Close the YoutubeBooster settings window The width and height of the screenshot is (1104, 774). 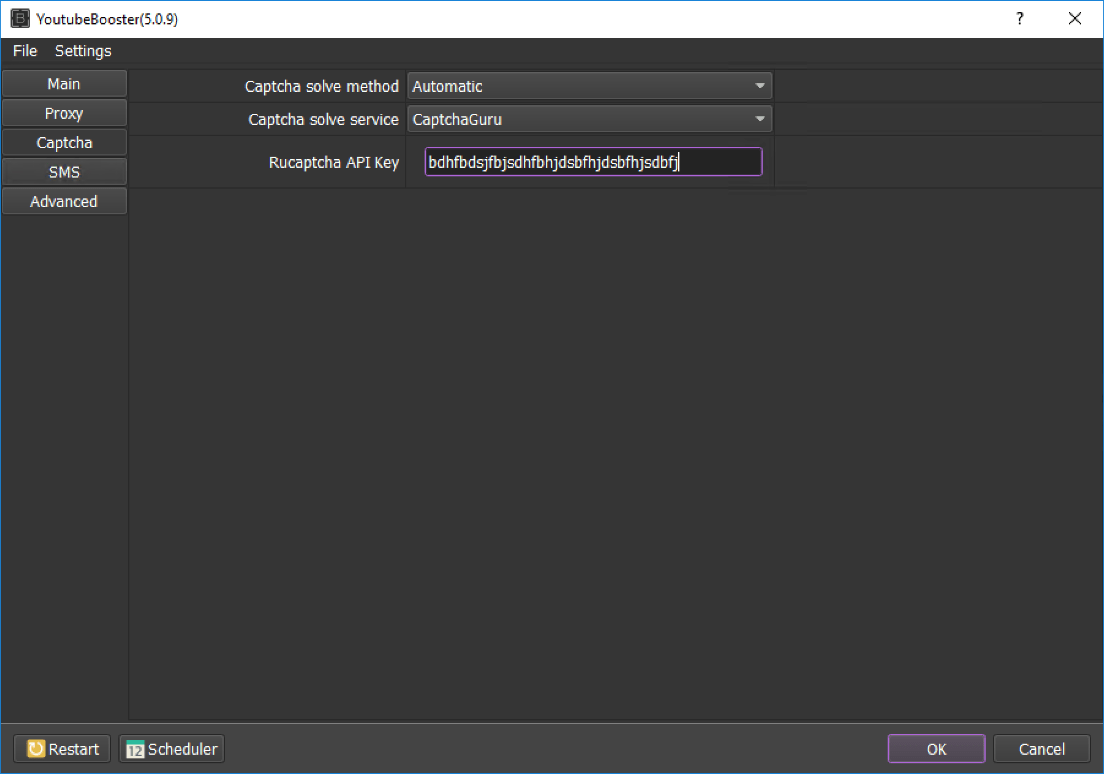pos(1075,19)
